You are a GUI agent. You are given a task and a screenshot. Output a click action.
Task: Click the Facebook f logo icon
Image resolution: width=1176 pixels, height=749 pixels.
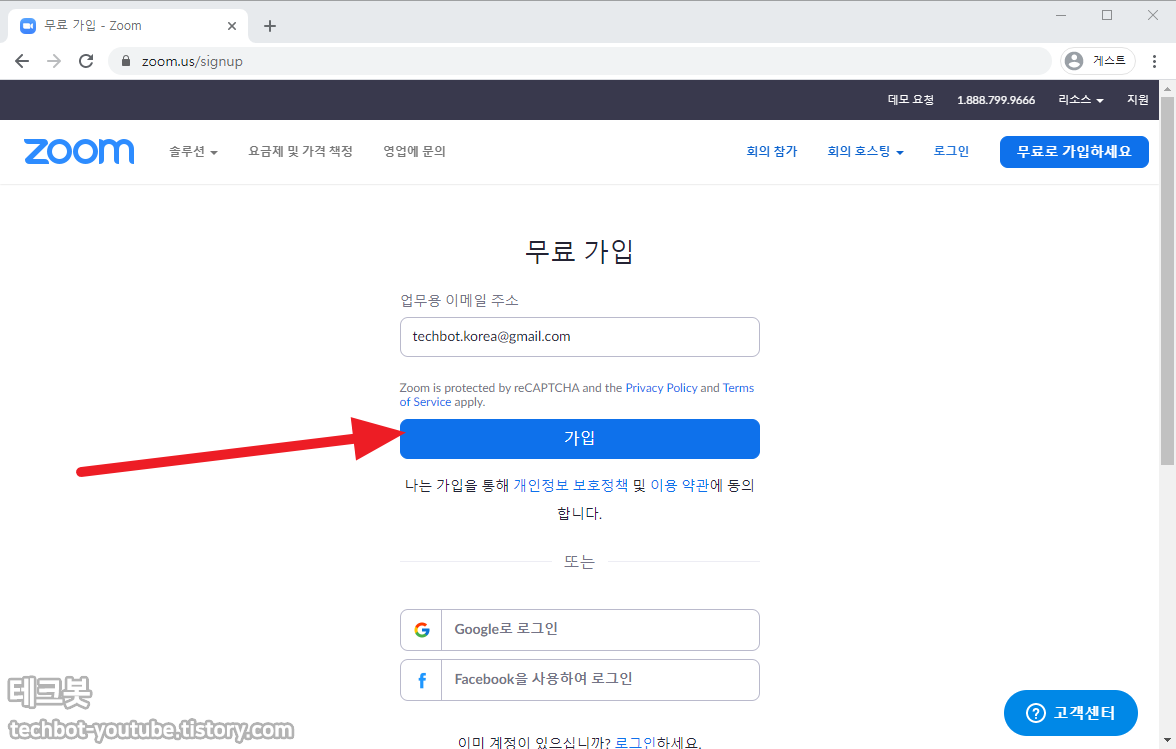pyautogui.click(x=422, y=680)
